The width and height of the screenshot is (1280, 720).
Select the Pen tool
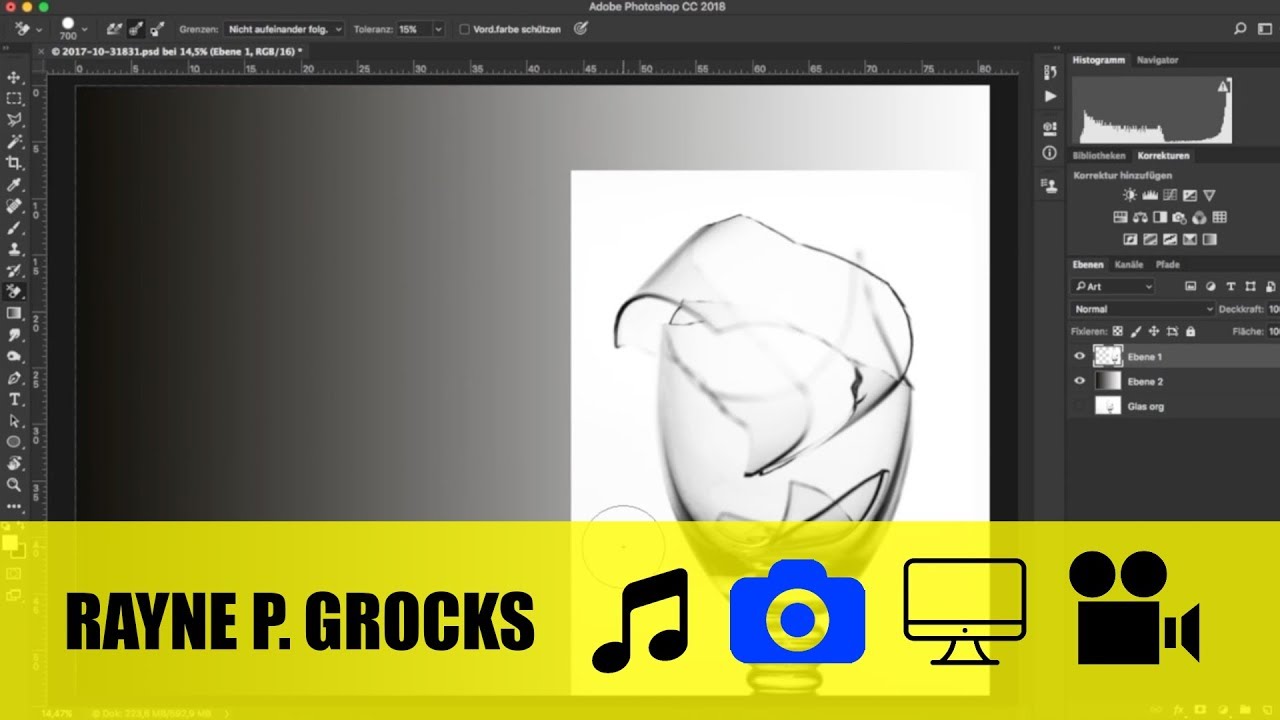[x=14, y=378]
